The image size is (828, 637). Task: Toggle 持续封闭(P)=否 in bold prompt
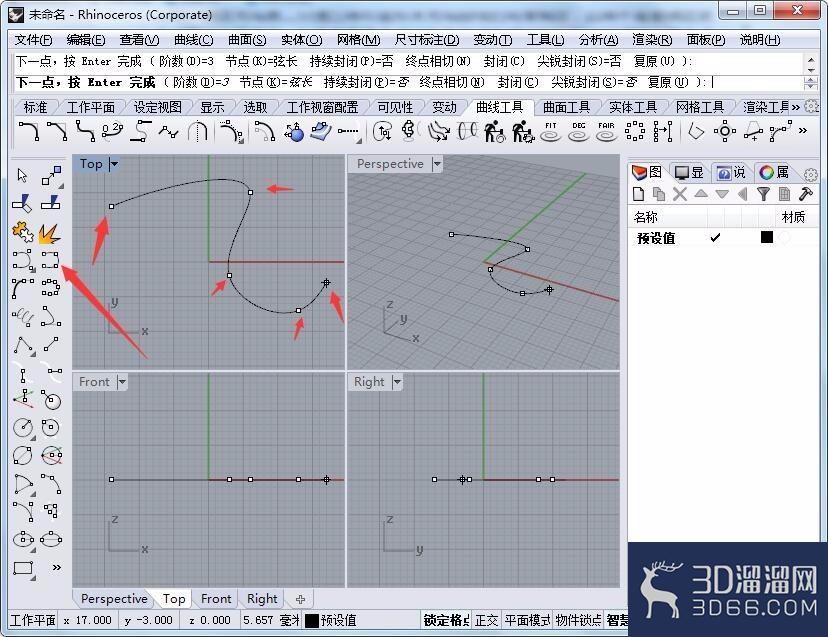(x=366, y=82)
